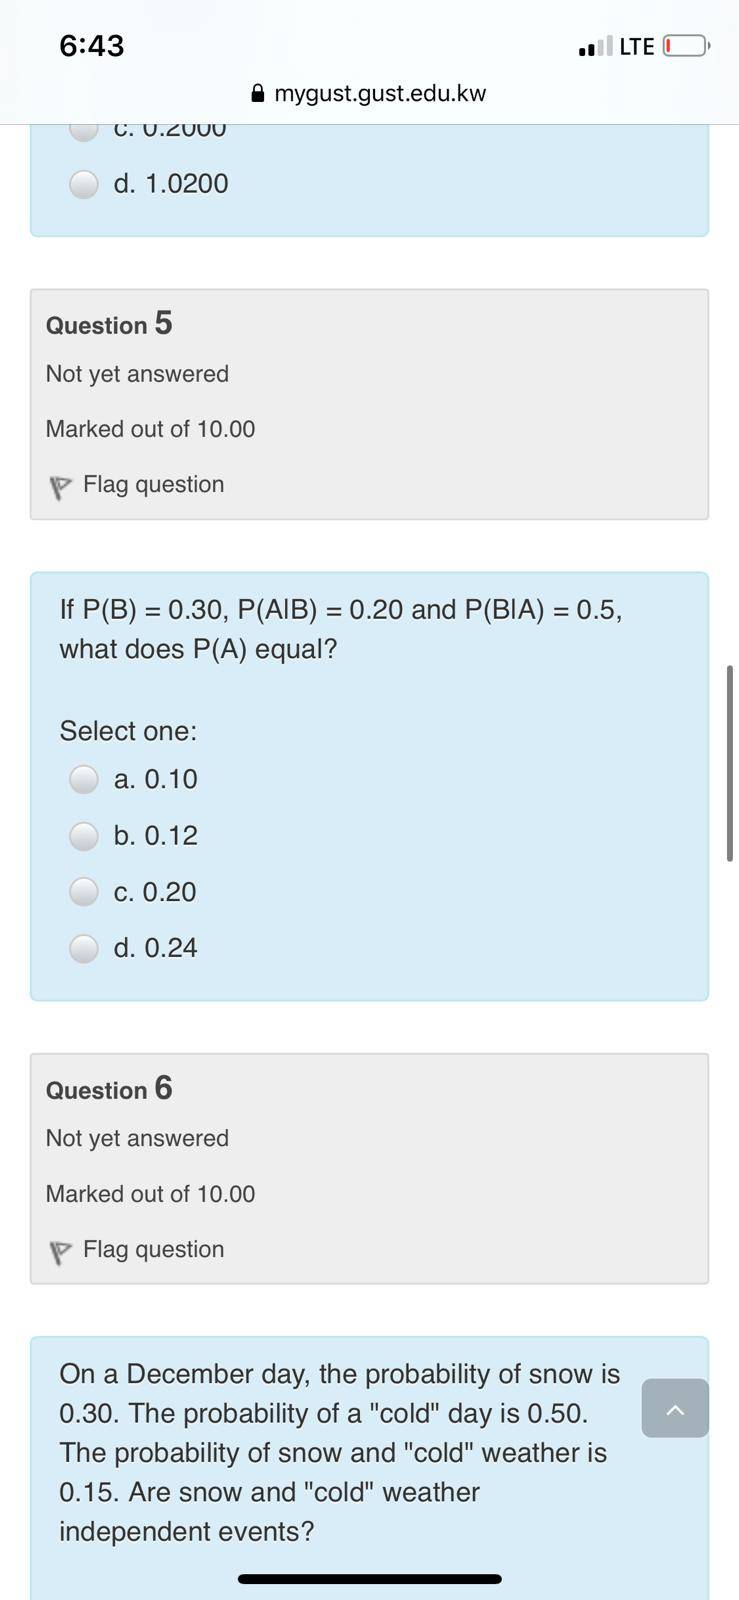Tap the flag icon for Question 6

(x=61, y=1252)
